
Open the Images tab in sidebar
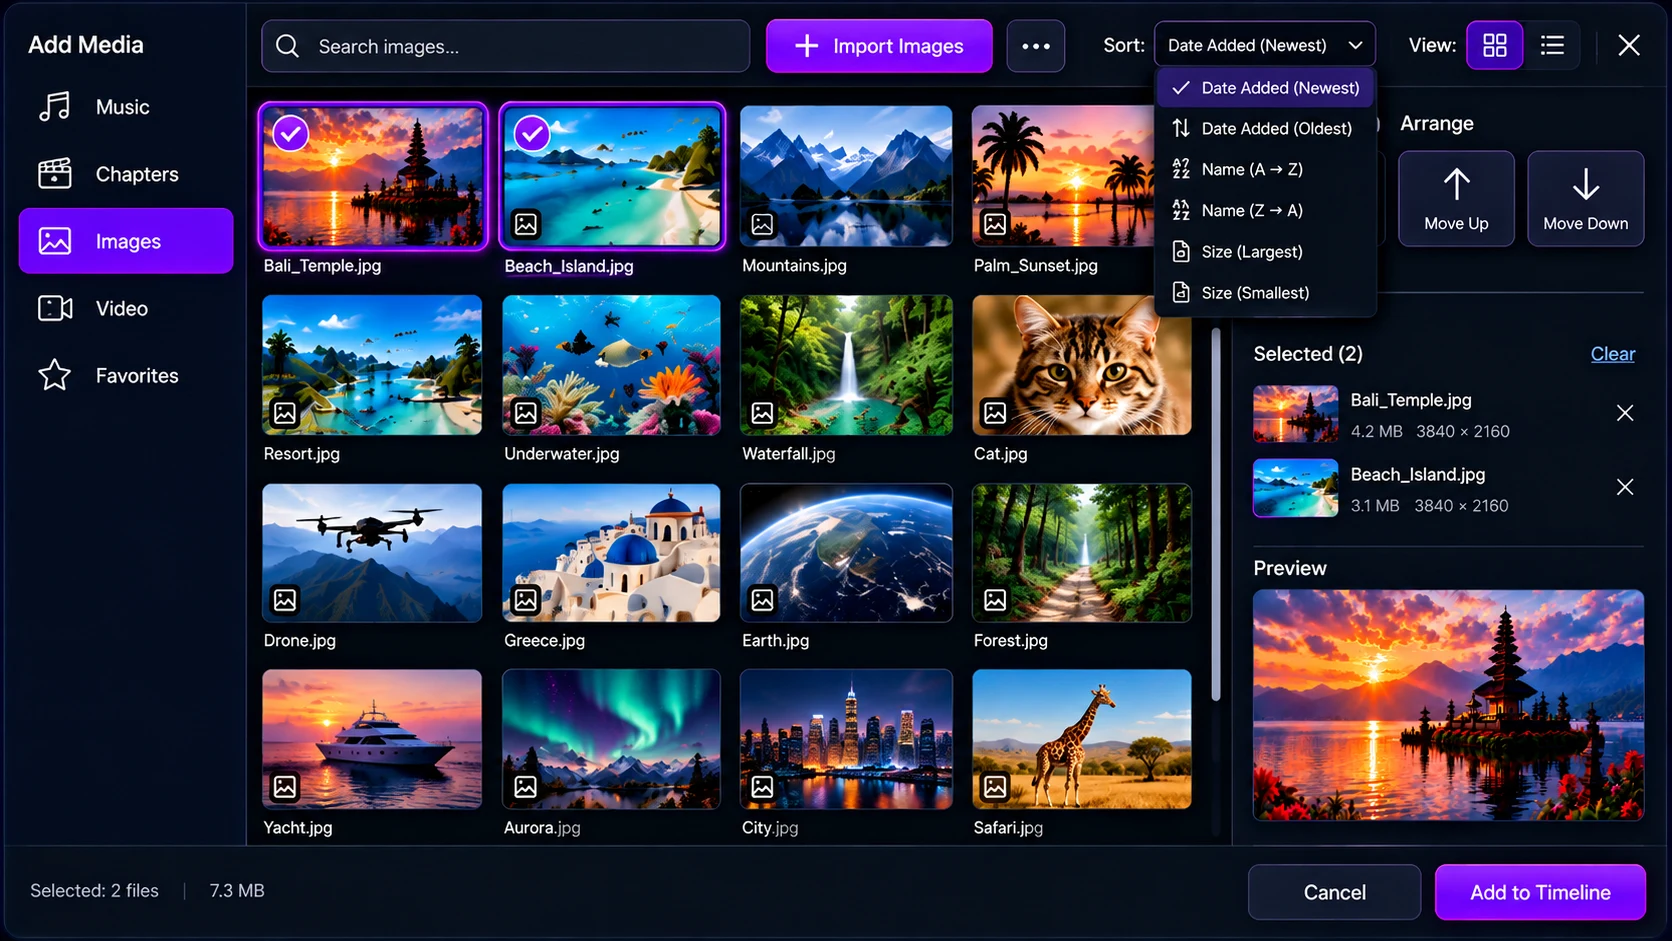pyautogui.click(x=125, y=241)
